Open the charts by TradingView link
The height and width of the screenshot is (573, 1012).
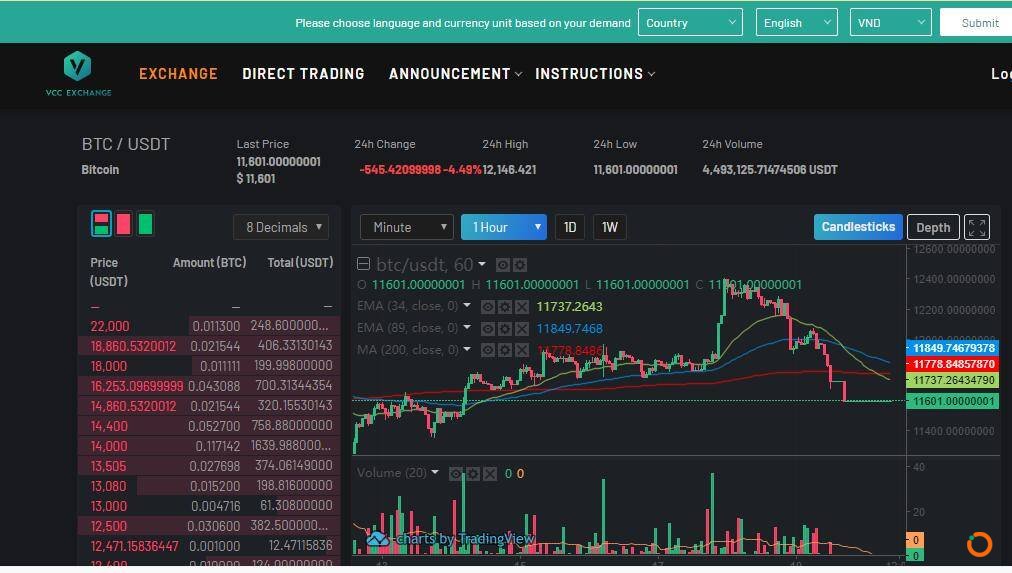click(x=465, y=539)
